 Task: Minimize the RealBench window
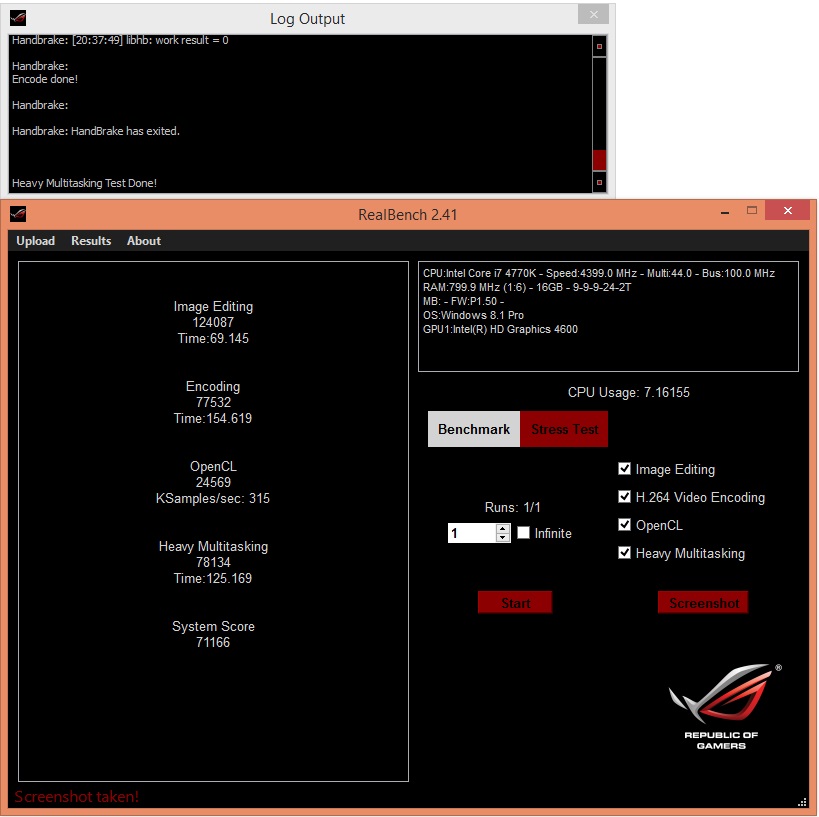724,212
